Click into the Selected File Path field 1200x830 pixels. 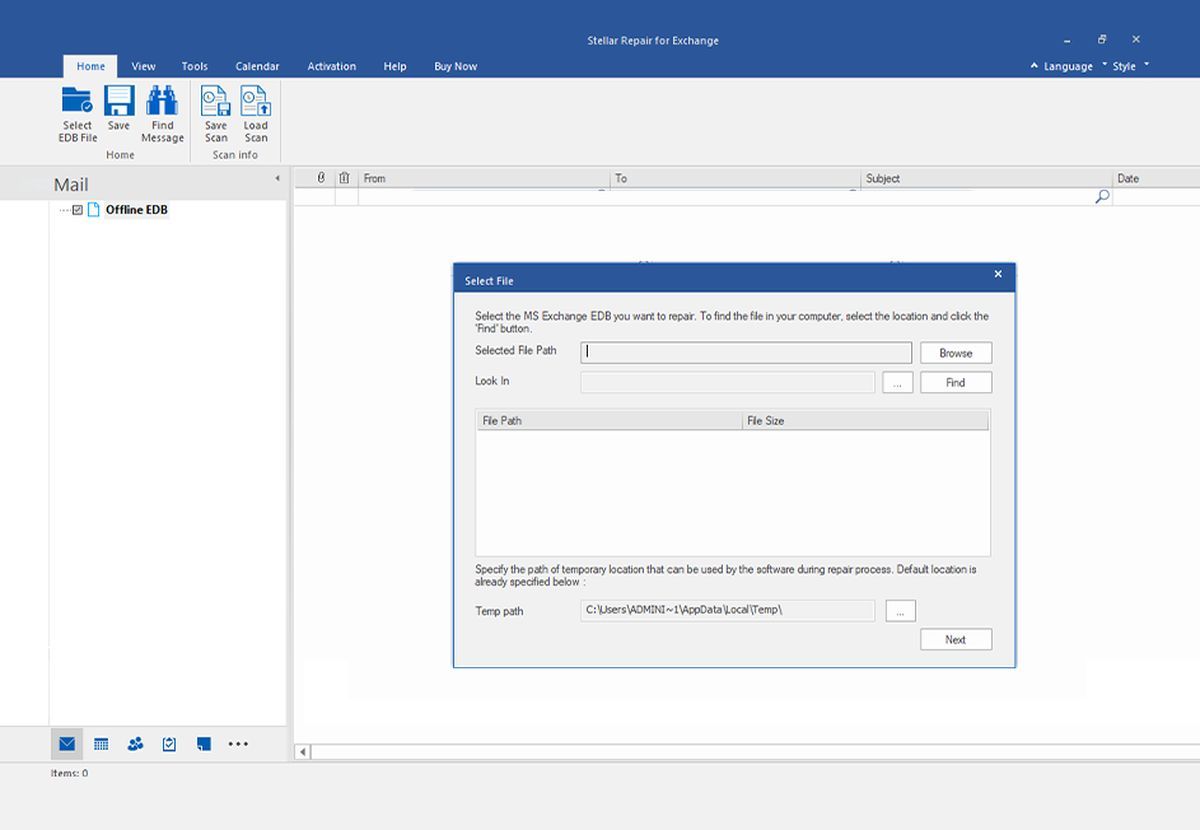click(746, 352)
